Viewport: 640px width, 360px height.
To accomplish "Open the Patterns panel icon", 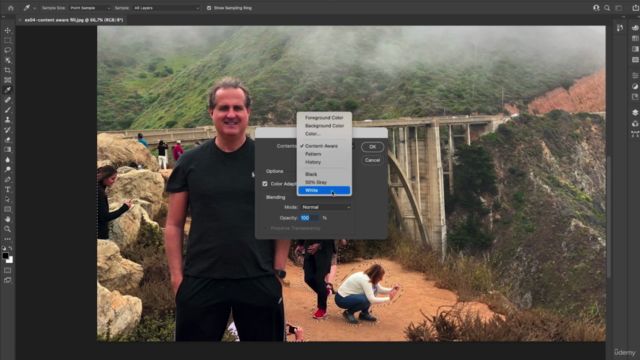I will coord(635,60).
